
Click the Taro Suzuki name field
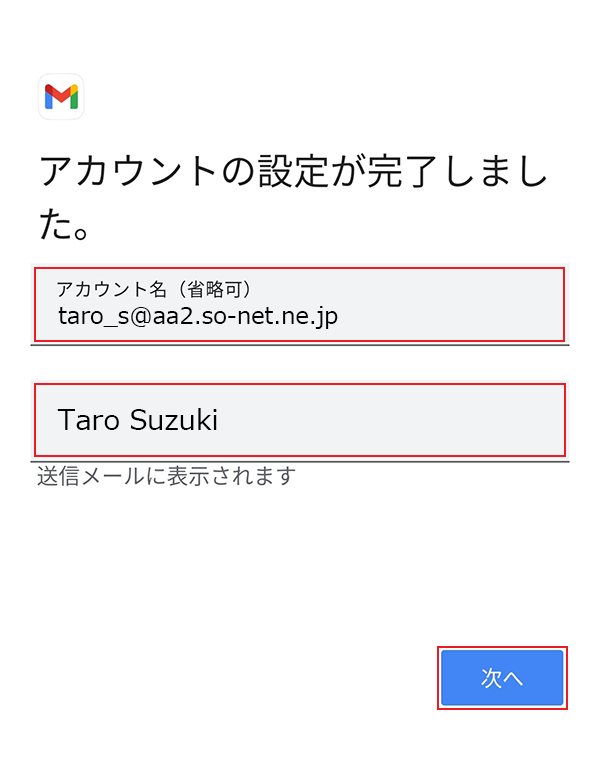click(300, 420)
